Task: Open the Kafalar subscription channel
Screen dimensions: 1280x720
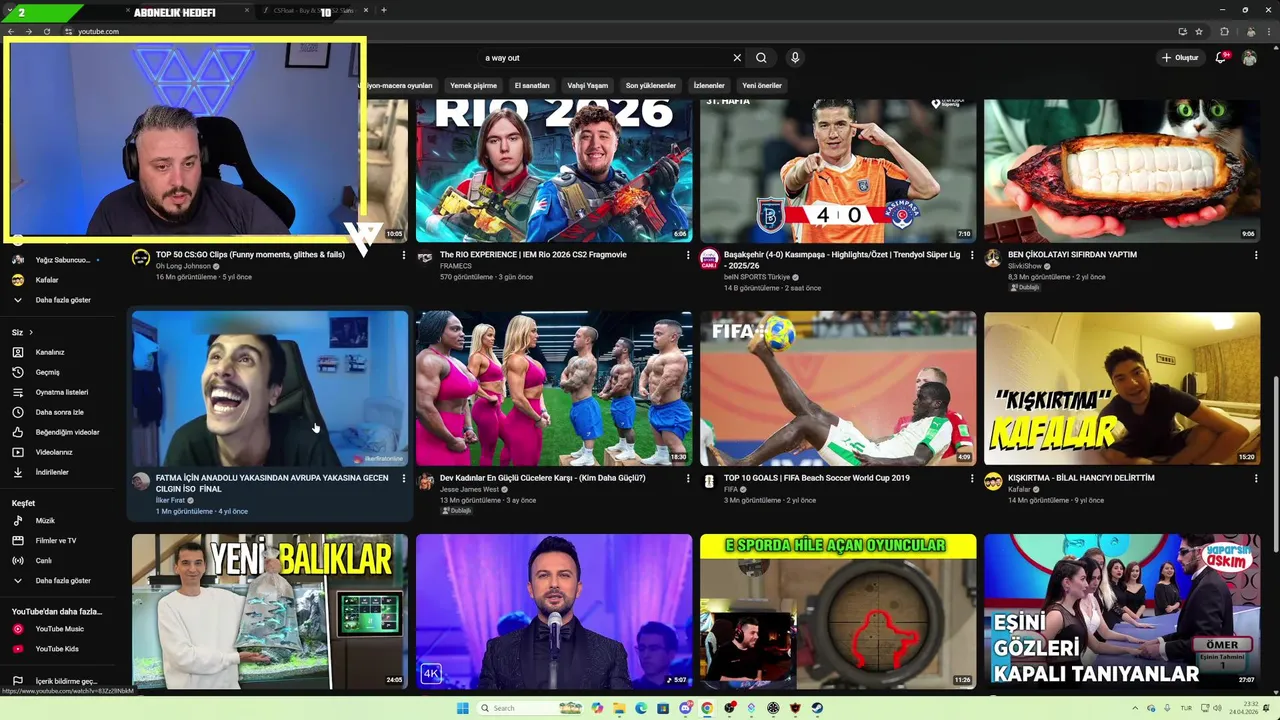Action: click(x=47, y=280)
